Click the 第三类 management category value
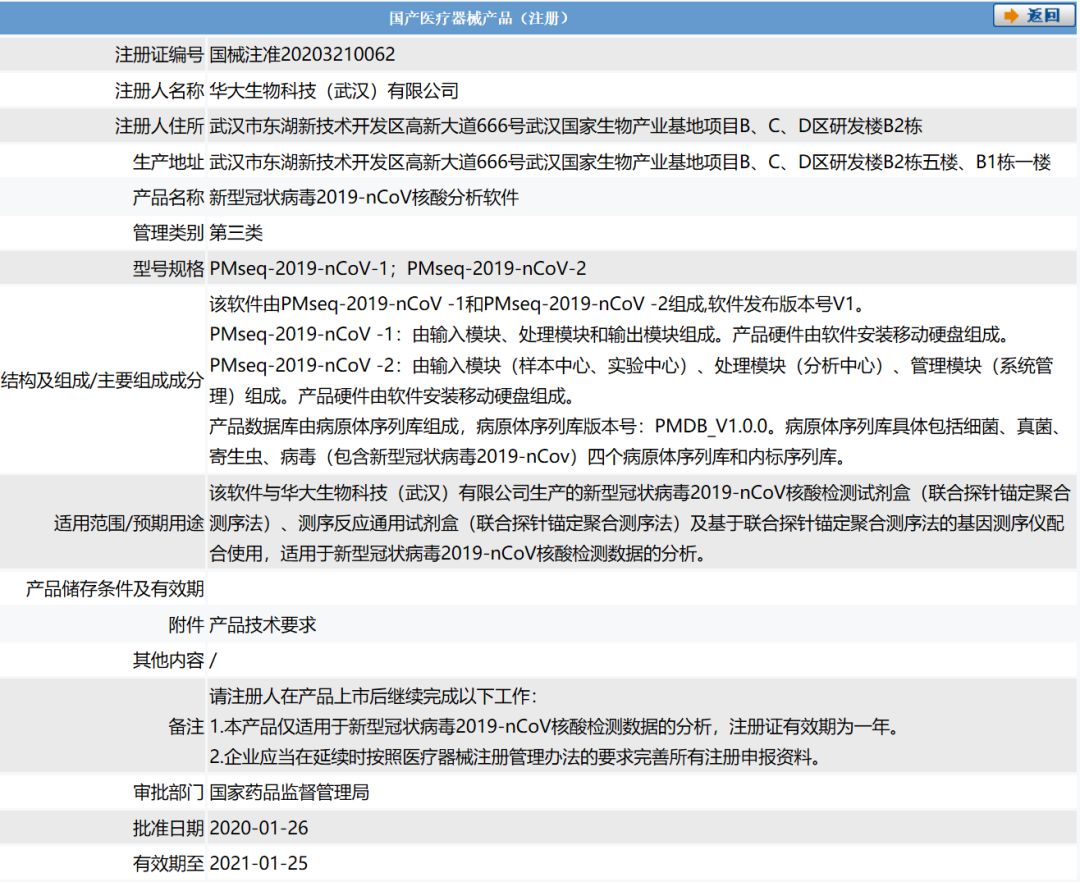This screenshot has width=1080, height=882. (x=236, y=233)
